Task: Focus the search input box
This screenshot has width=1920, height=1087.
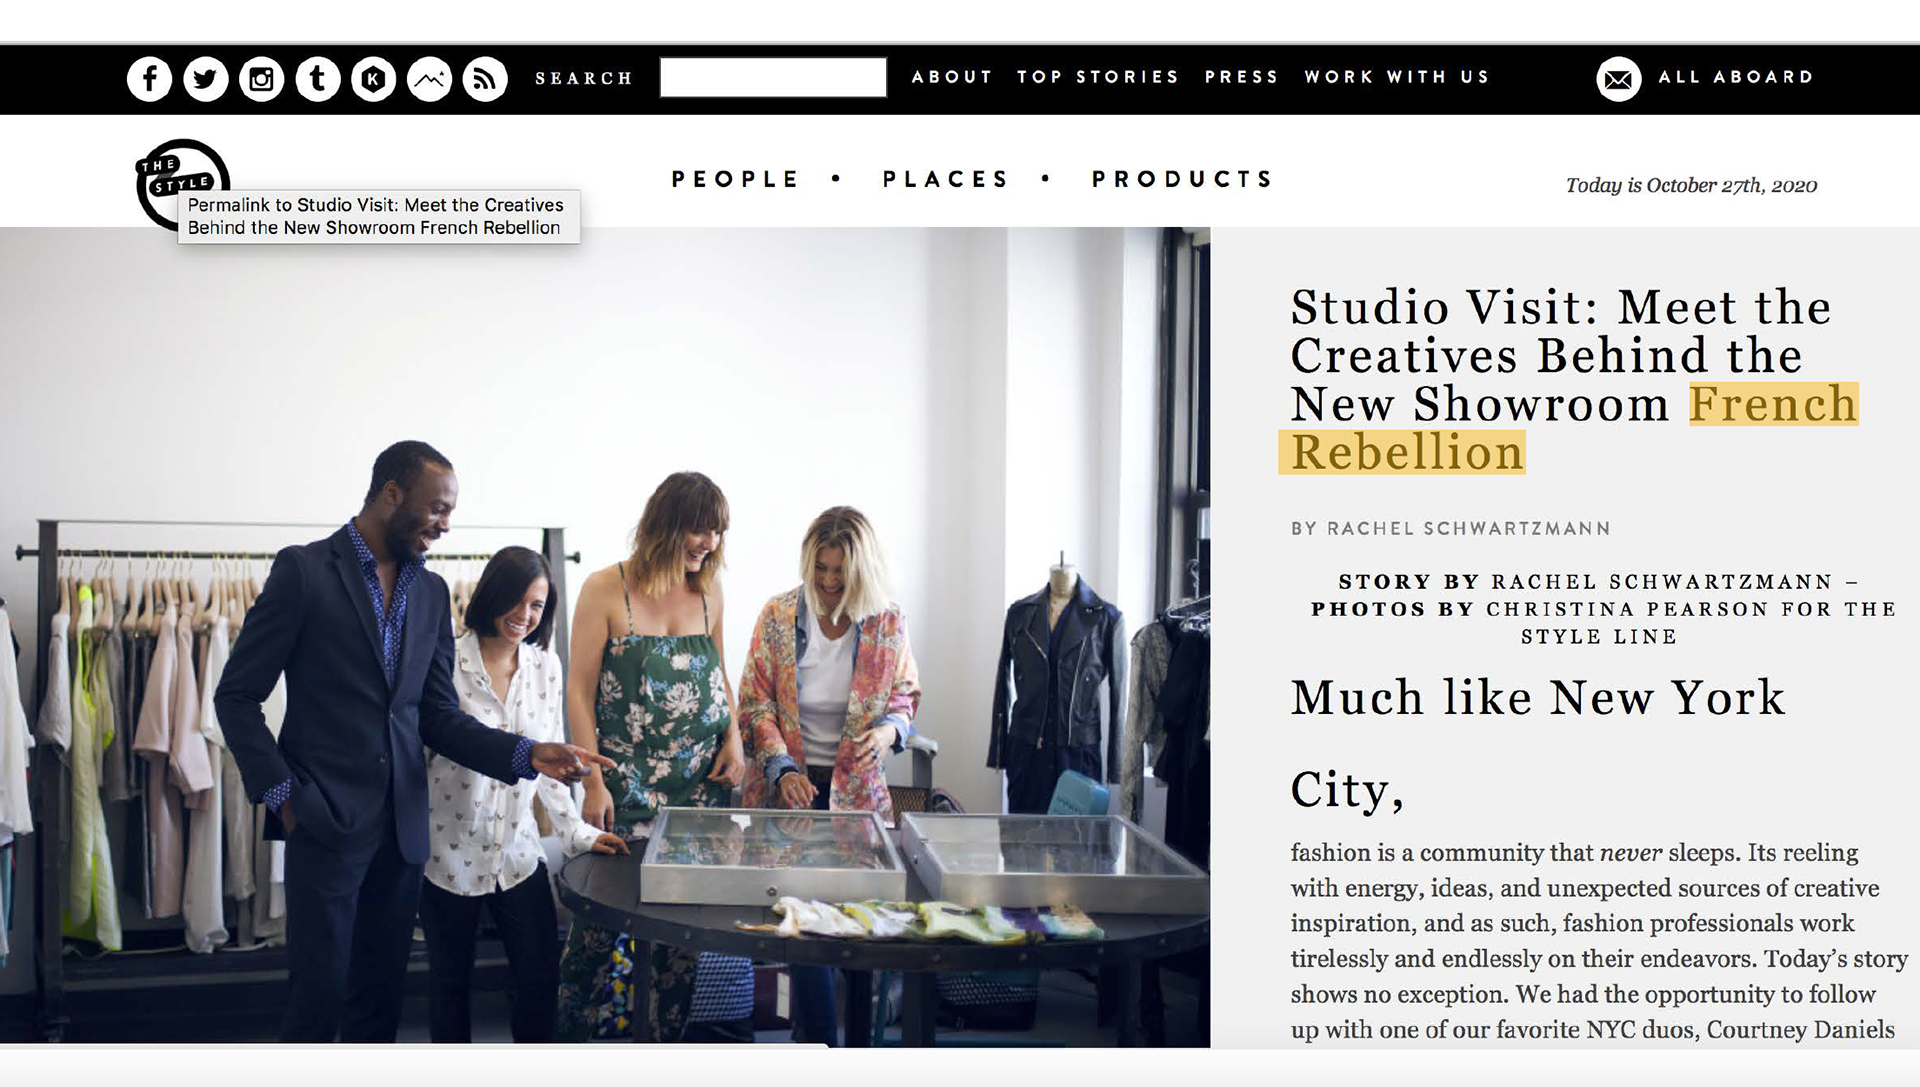Action: point(773,77)
